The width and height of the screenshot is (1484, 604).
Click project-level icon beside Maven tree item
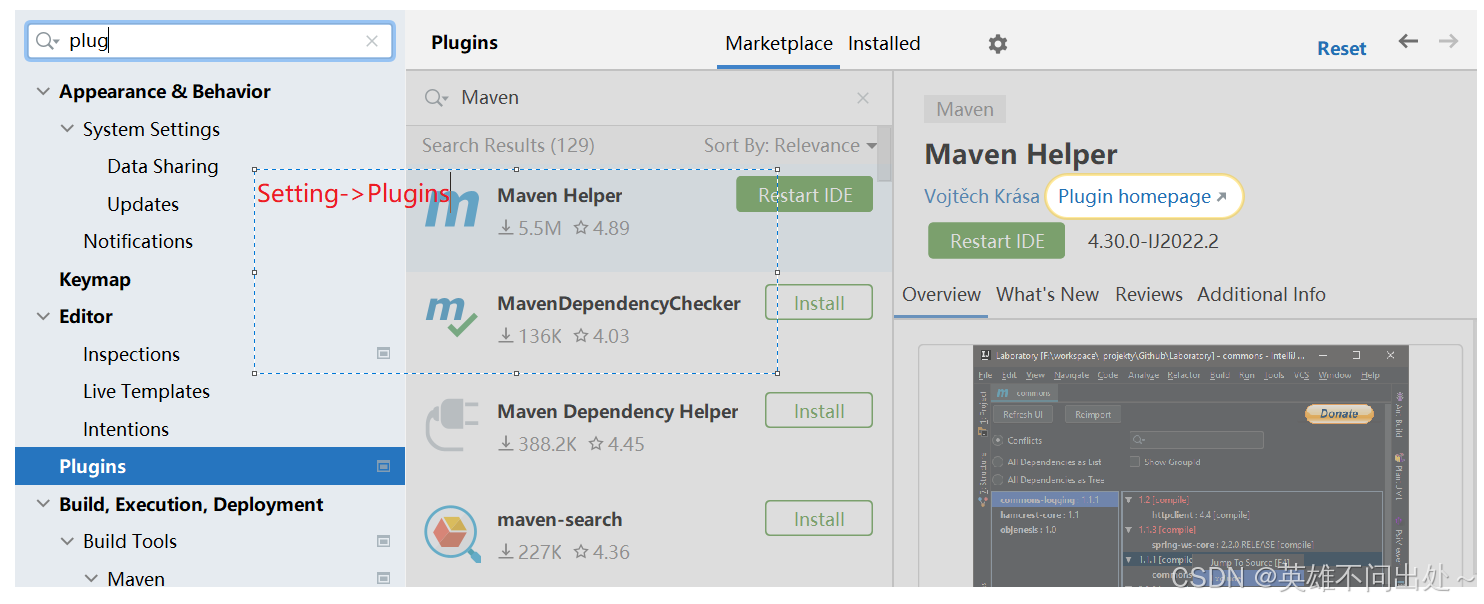coord(383,578)
